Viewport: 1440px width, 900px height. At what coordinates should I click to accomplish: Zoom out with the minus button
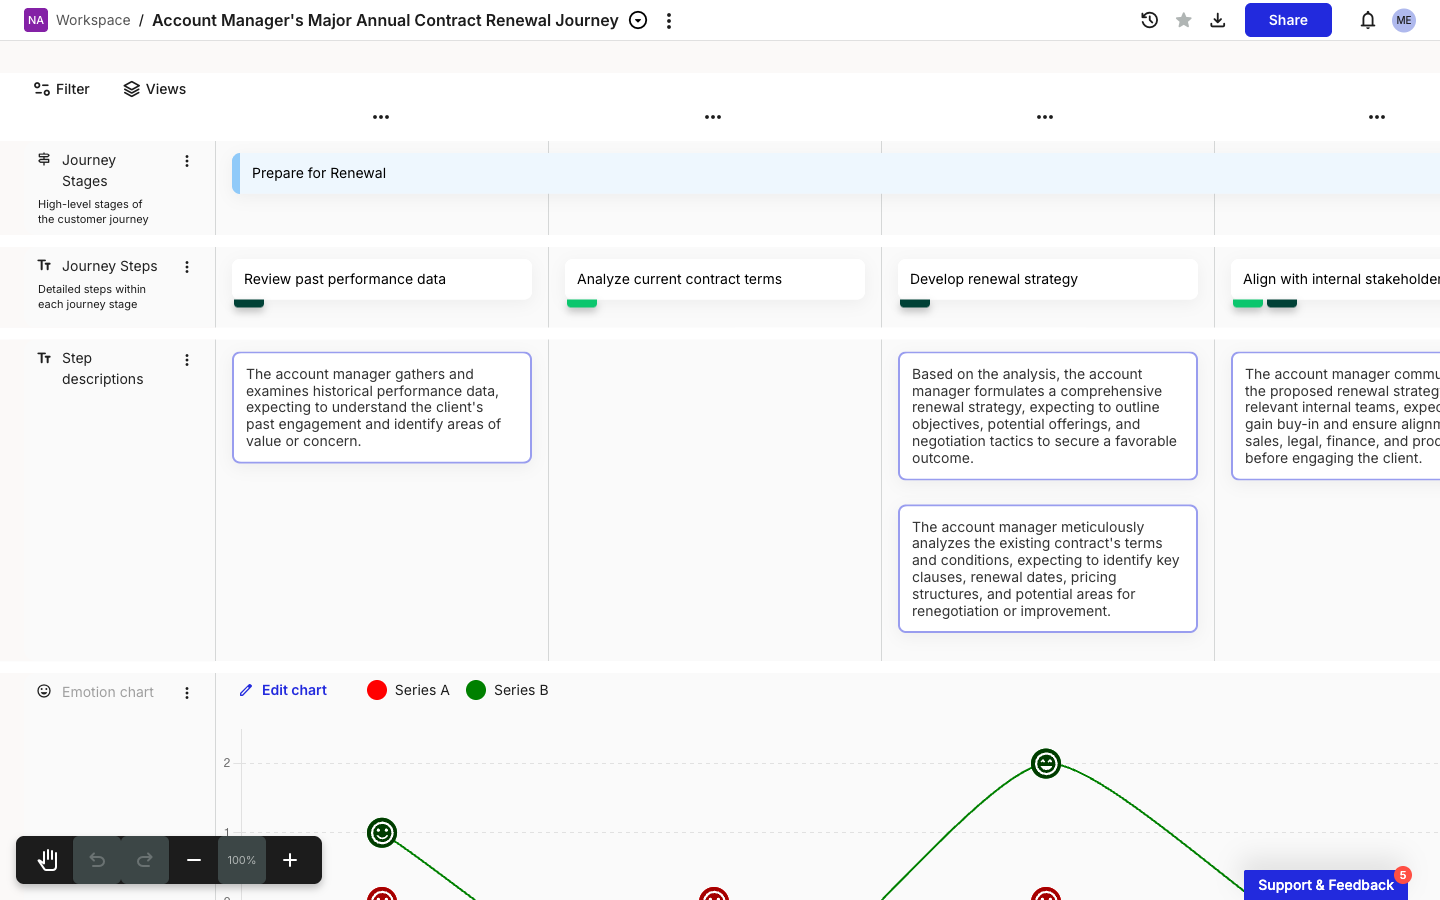click(x=194, y=860)
